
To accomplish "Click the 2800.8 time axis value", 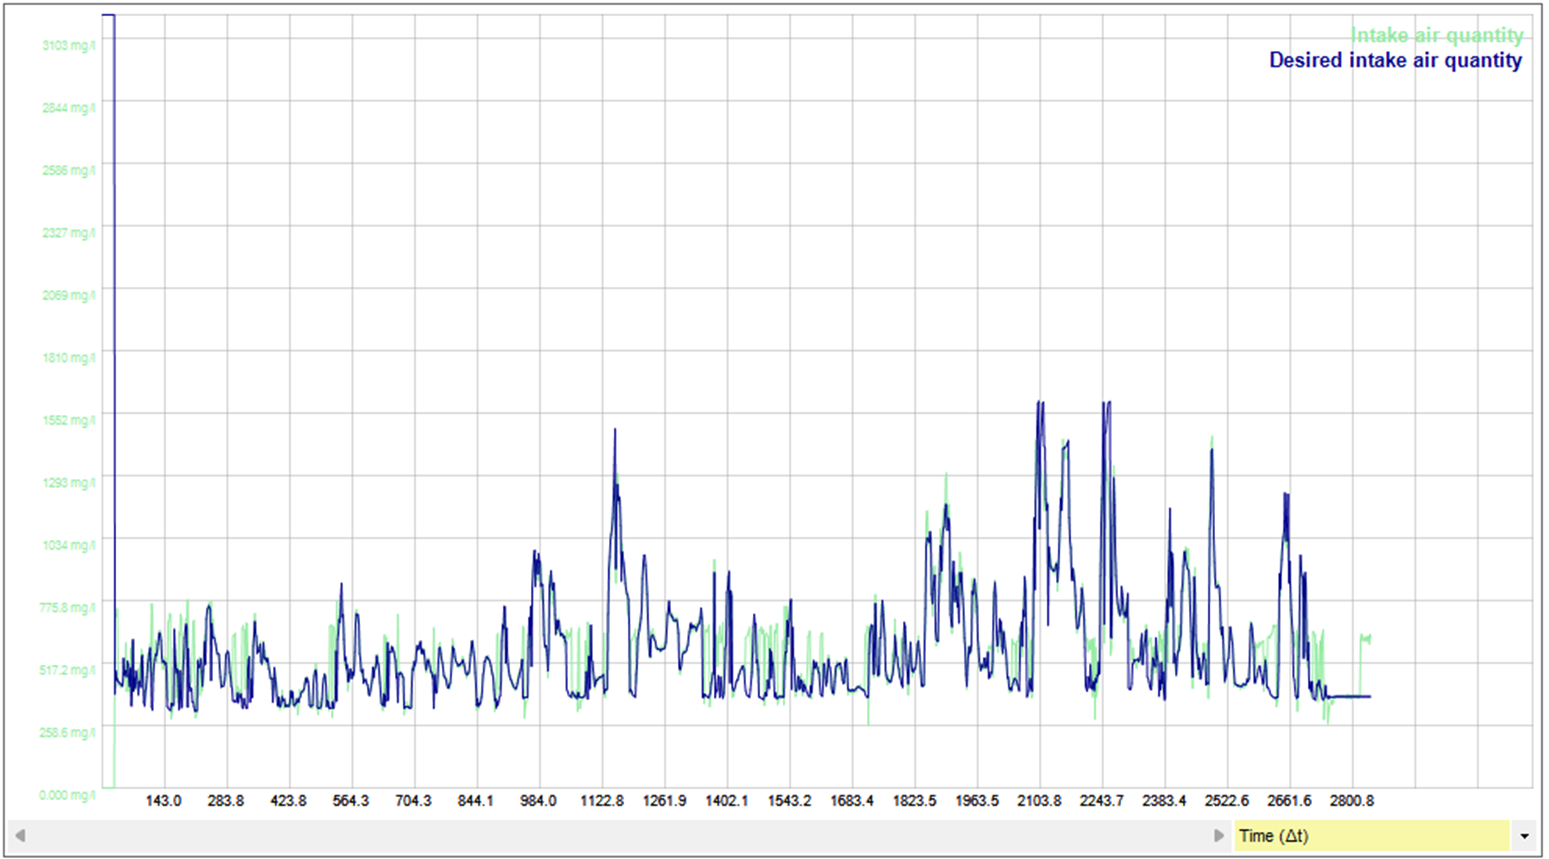I will 1352,801.
